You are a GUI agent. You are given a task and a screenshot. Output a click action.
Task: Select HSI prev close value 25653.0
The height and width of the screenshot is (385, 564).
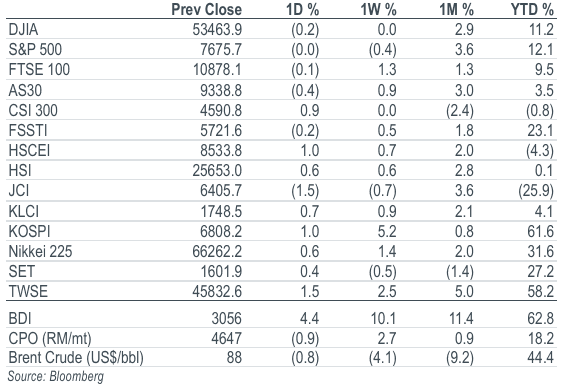click(x=217, y=171)
